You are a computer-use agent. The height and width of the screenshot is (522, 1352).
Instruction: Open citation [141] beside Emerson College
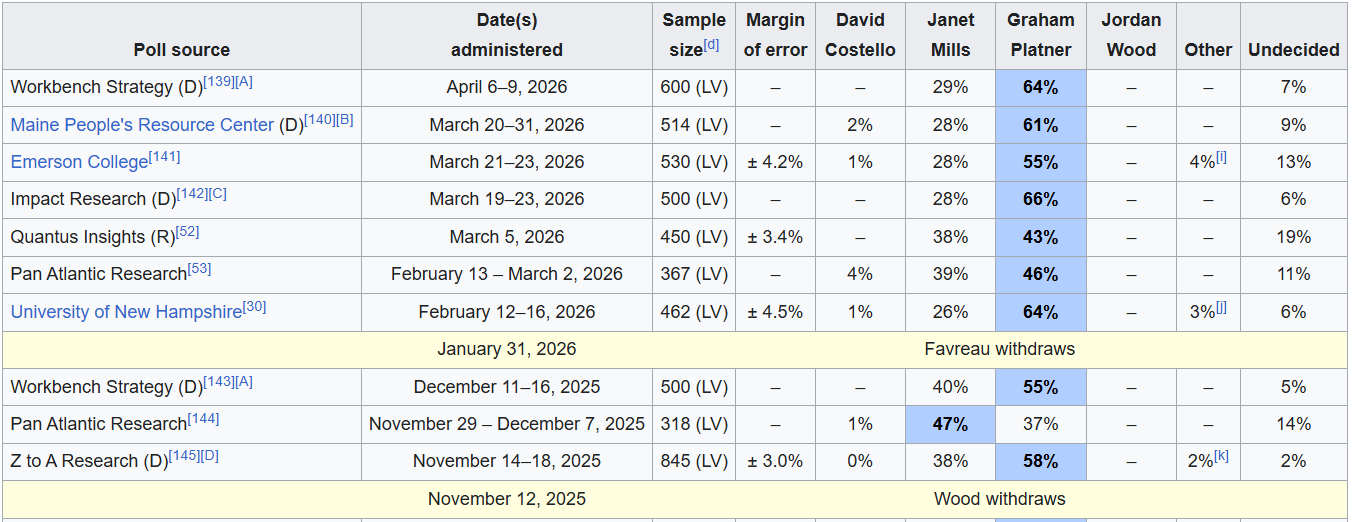[164, 157]
